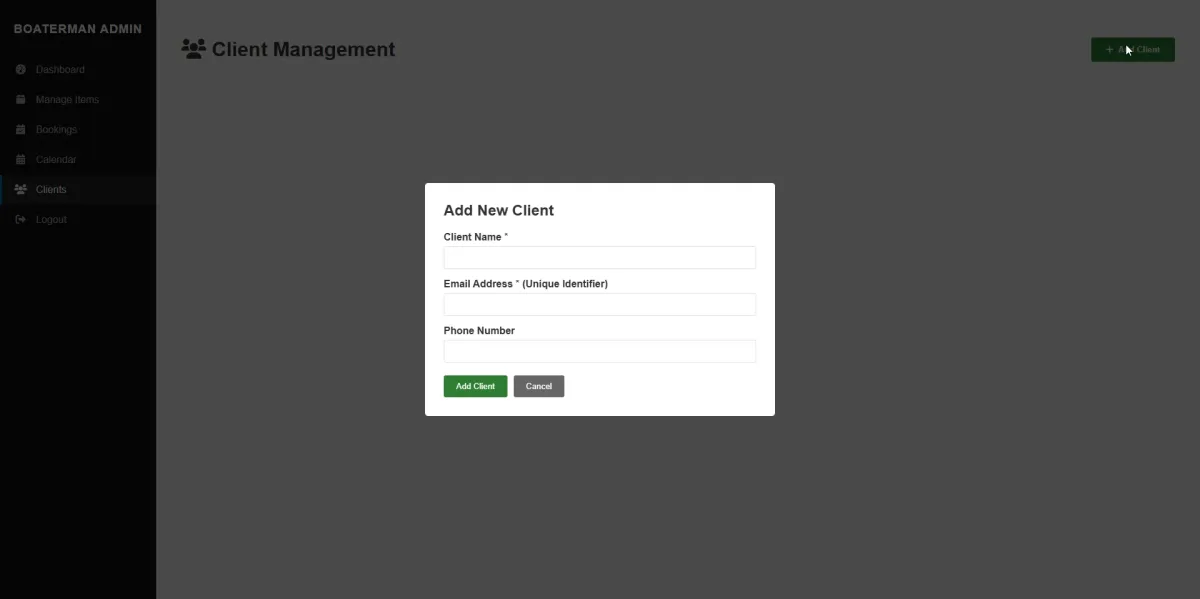The width and height of the screenshot is (1200, 599).
Task: Select the Phone Number text box
Action: point(599,351)
